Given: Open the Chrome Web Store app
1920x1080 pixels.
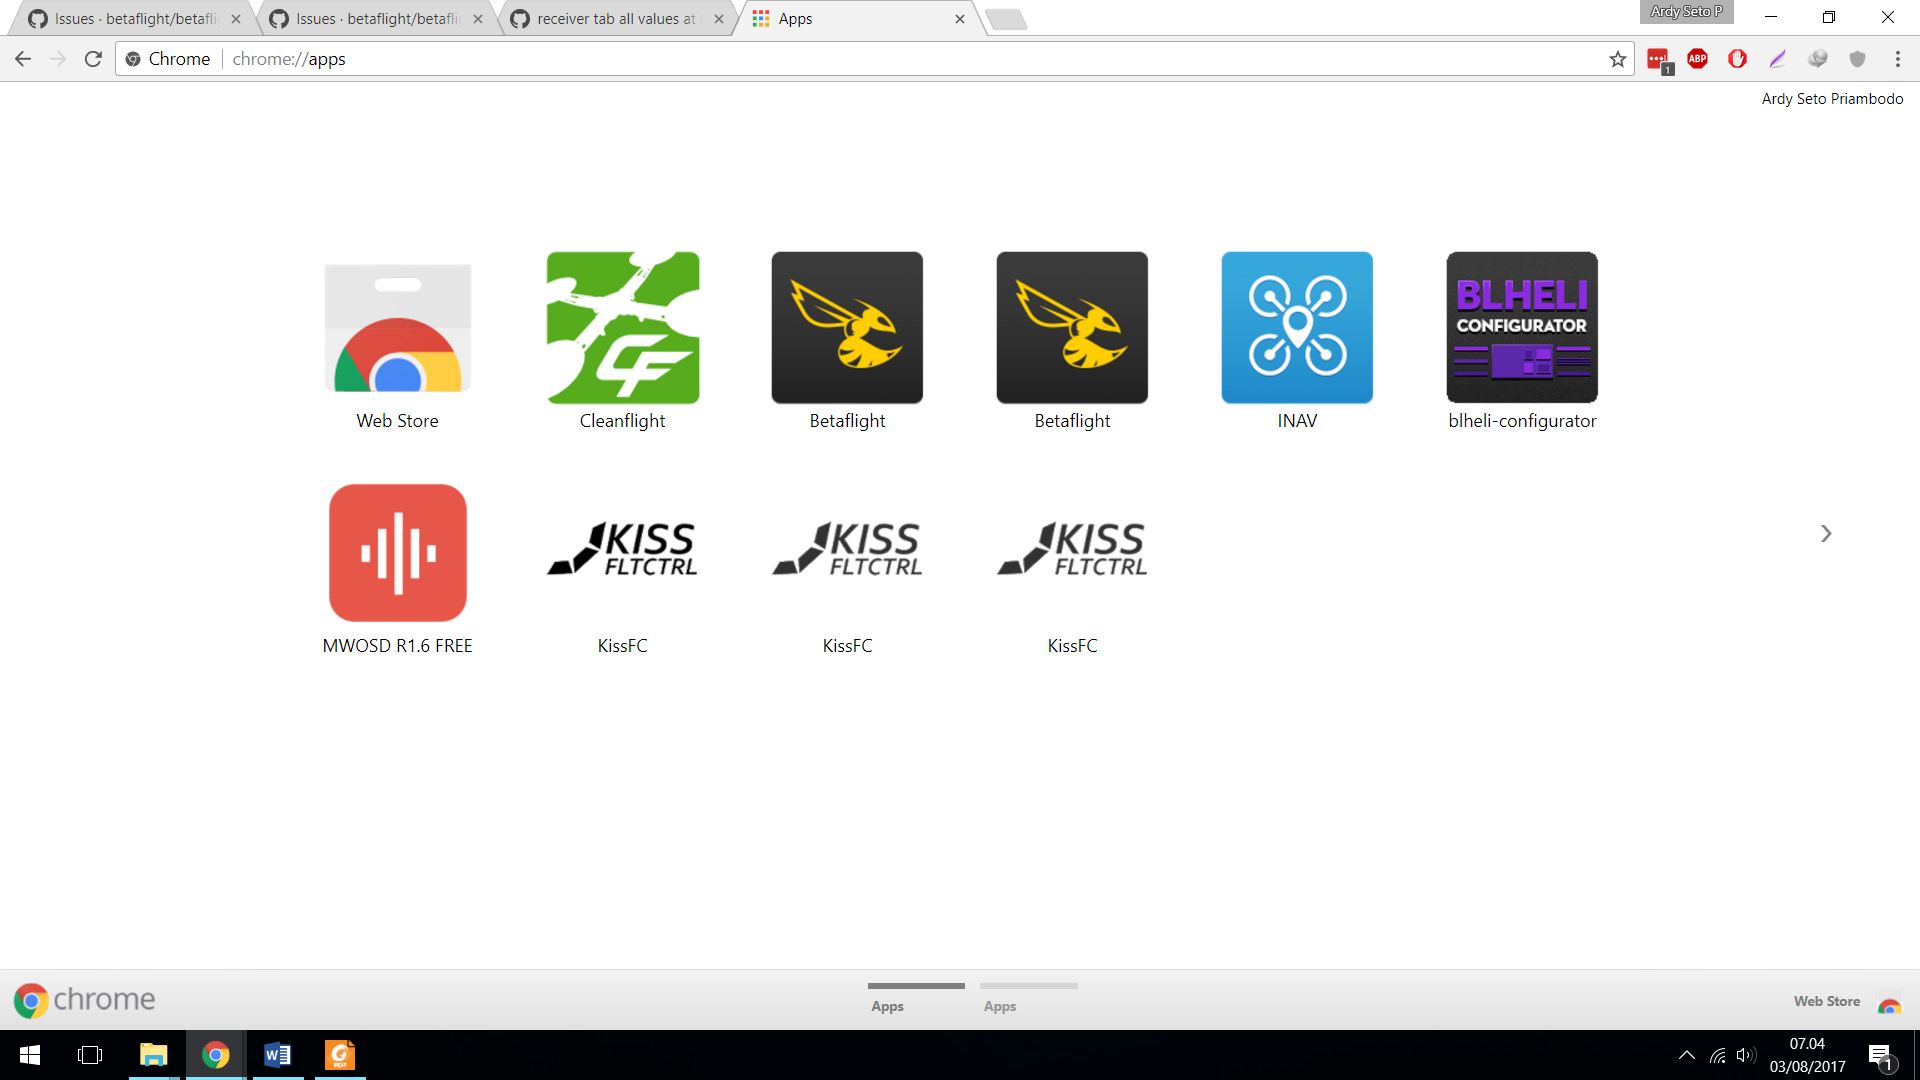Looking at the screenshot, I should tap(397, 340).
